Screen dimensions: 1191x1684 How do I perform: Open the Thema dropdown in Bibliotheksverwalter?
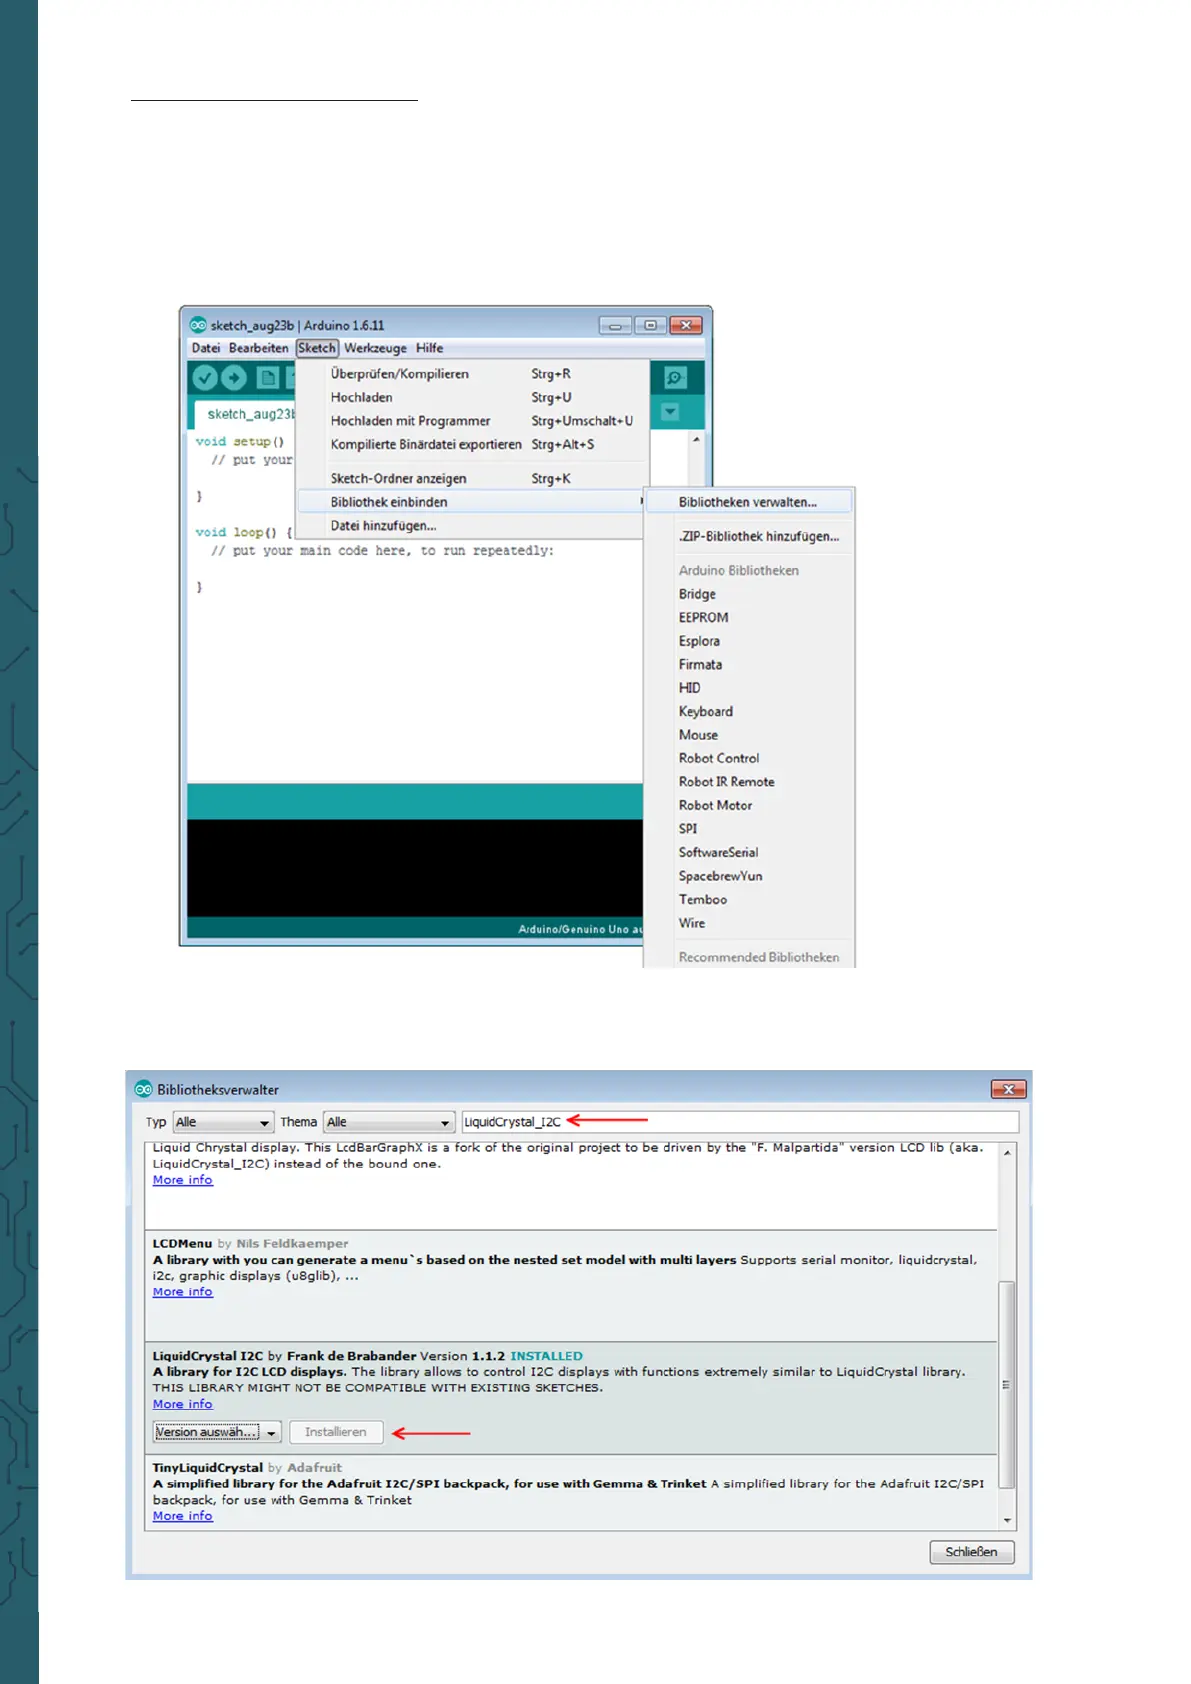pos(389,1122)
